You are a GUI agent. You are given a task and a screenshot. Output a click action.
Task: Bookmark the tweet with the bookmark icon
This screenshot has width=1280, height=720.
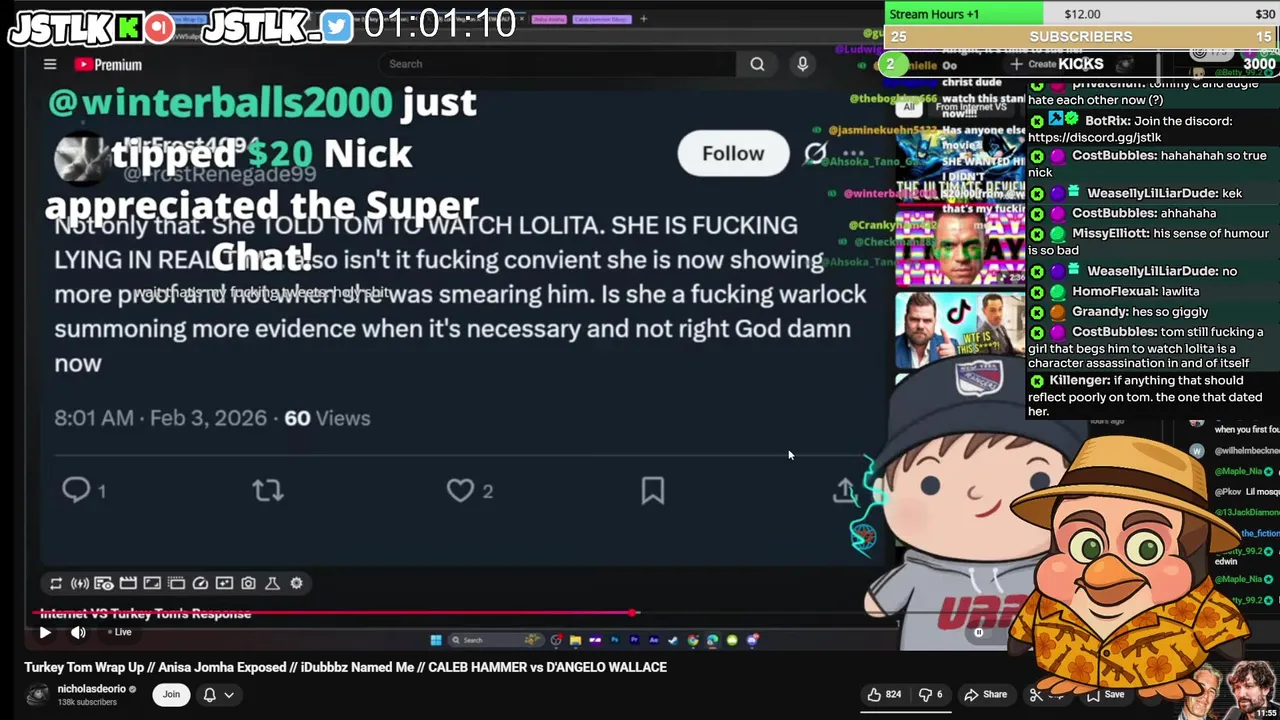click(x=652, y=490)
